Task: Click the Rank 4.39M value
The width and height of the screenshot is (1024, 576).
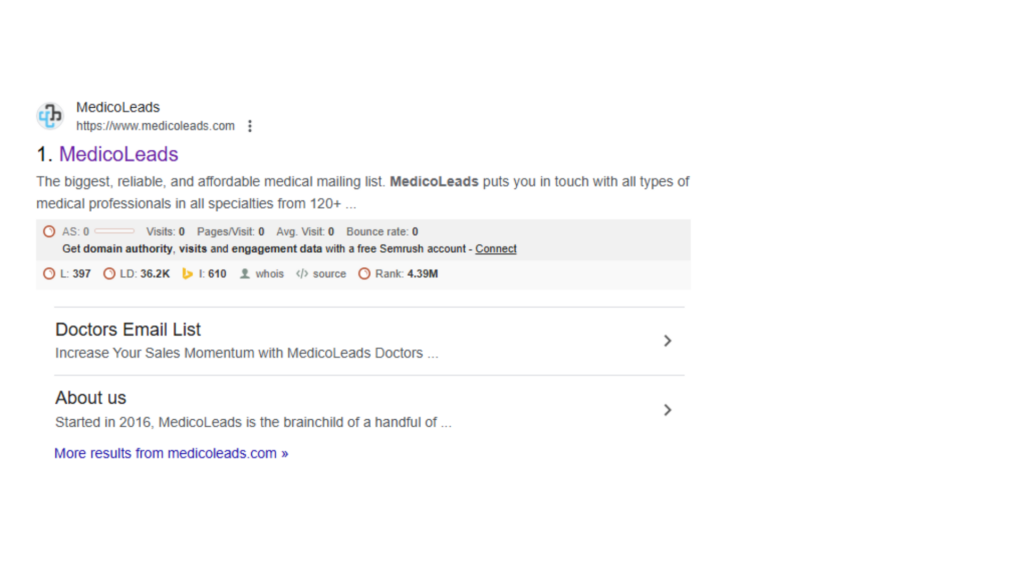Action: click(422, 274)
